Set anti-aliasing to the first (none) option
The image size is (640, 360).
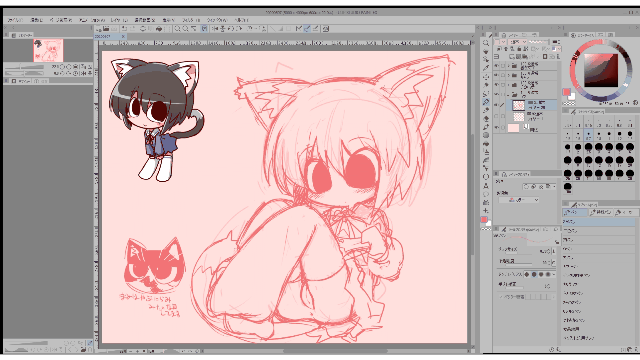click(527, 274)
